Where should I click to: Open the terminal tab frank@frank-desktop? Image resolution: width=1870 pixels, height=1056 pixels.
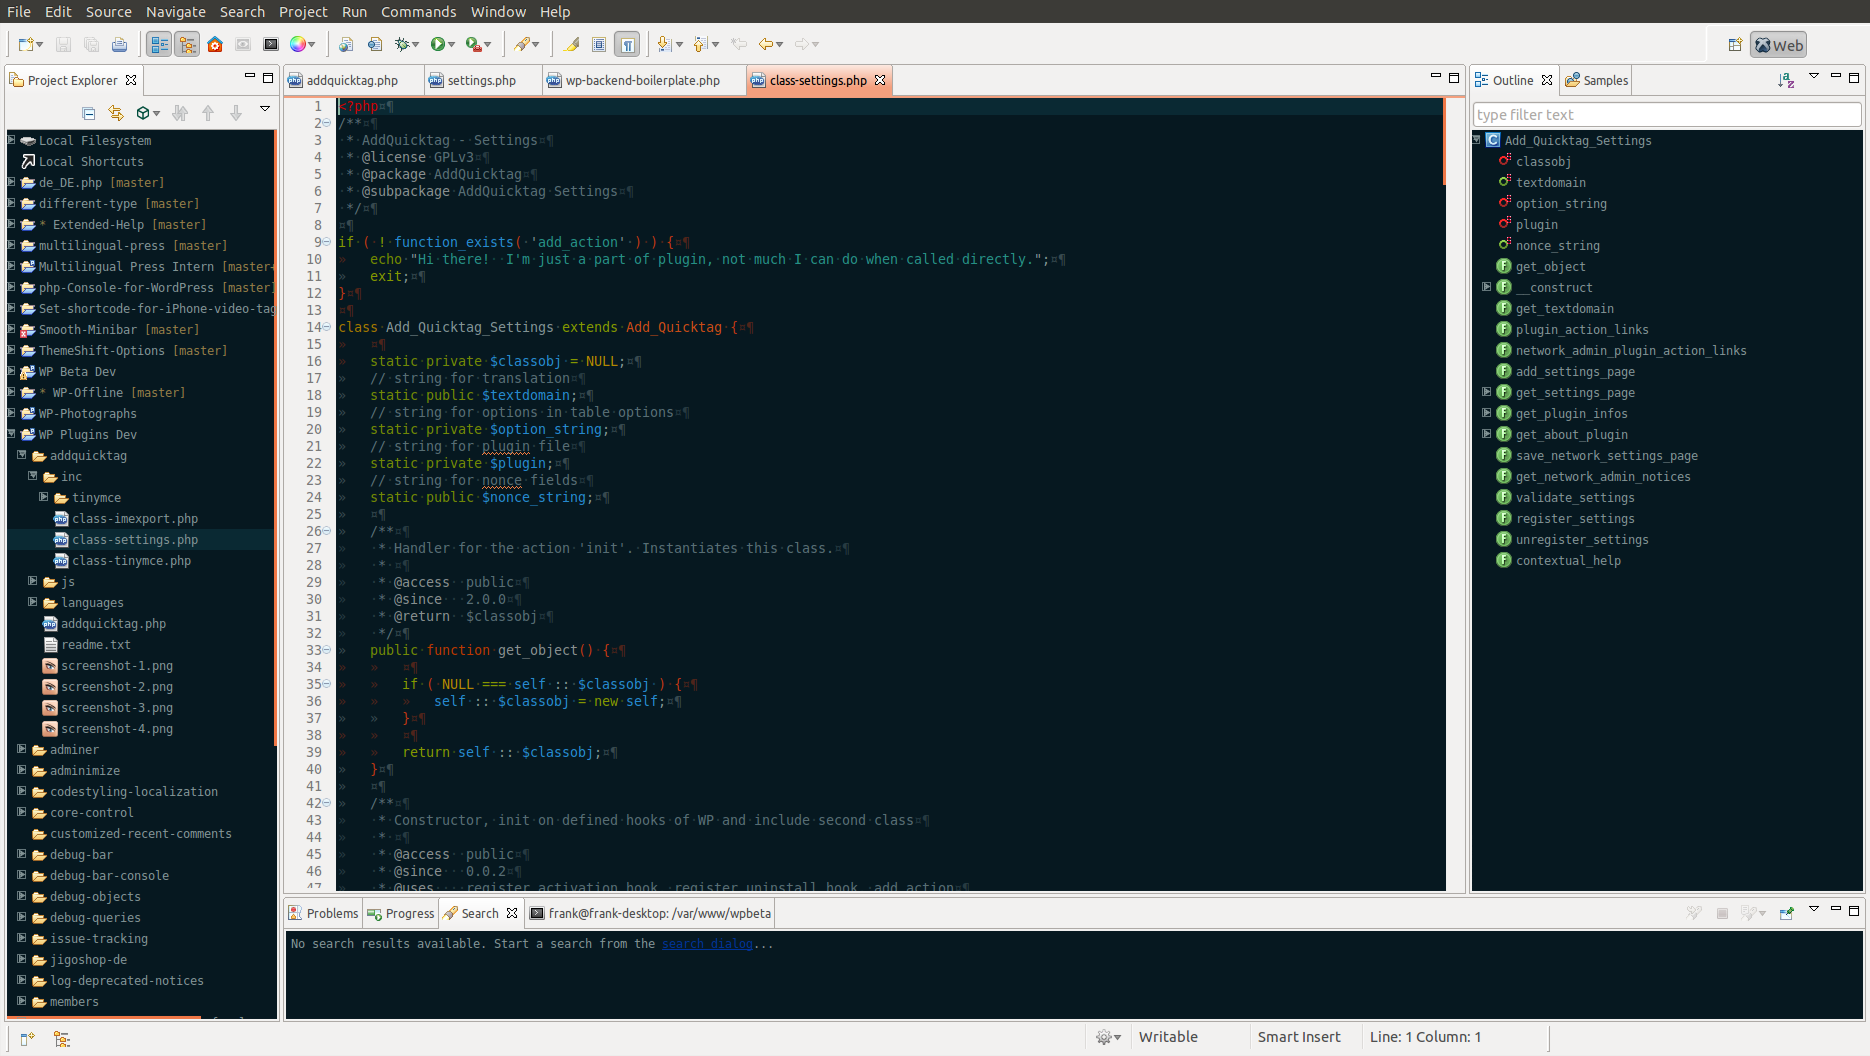click(x=650, y=913)
